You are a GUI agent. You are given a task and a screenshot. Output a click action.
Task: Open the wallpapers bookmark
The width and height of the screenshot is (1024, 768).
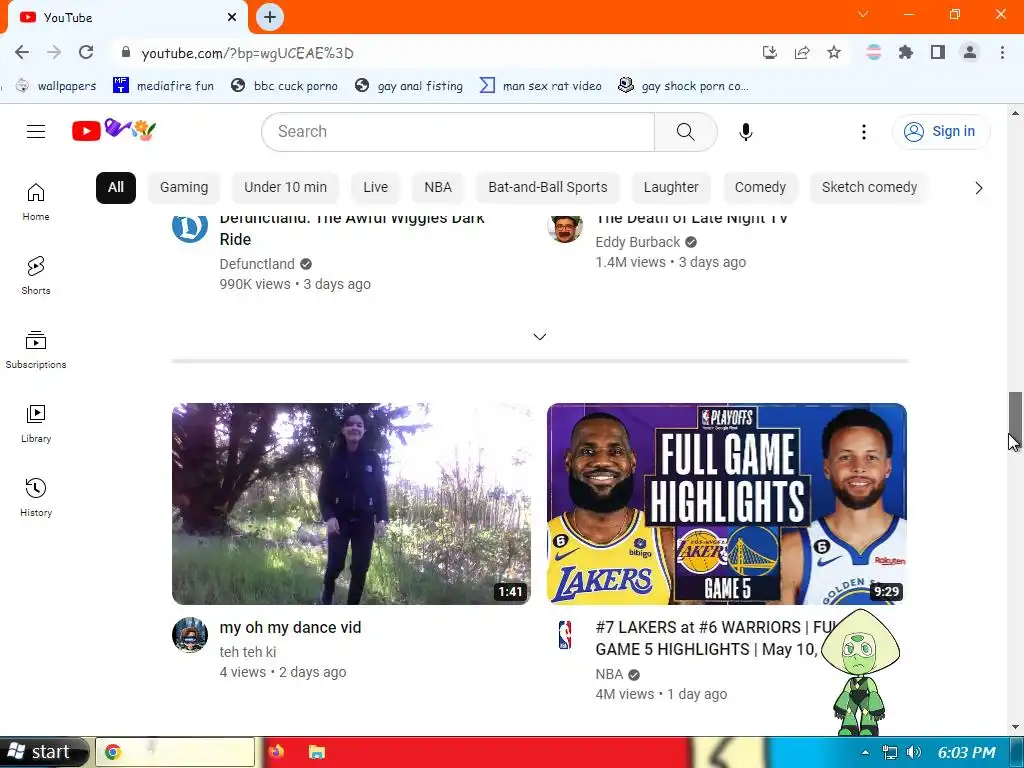point(56,86)
